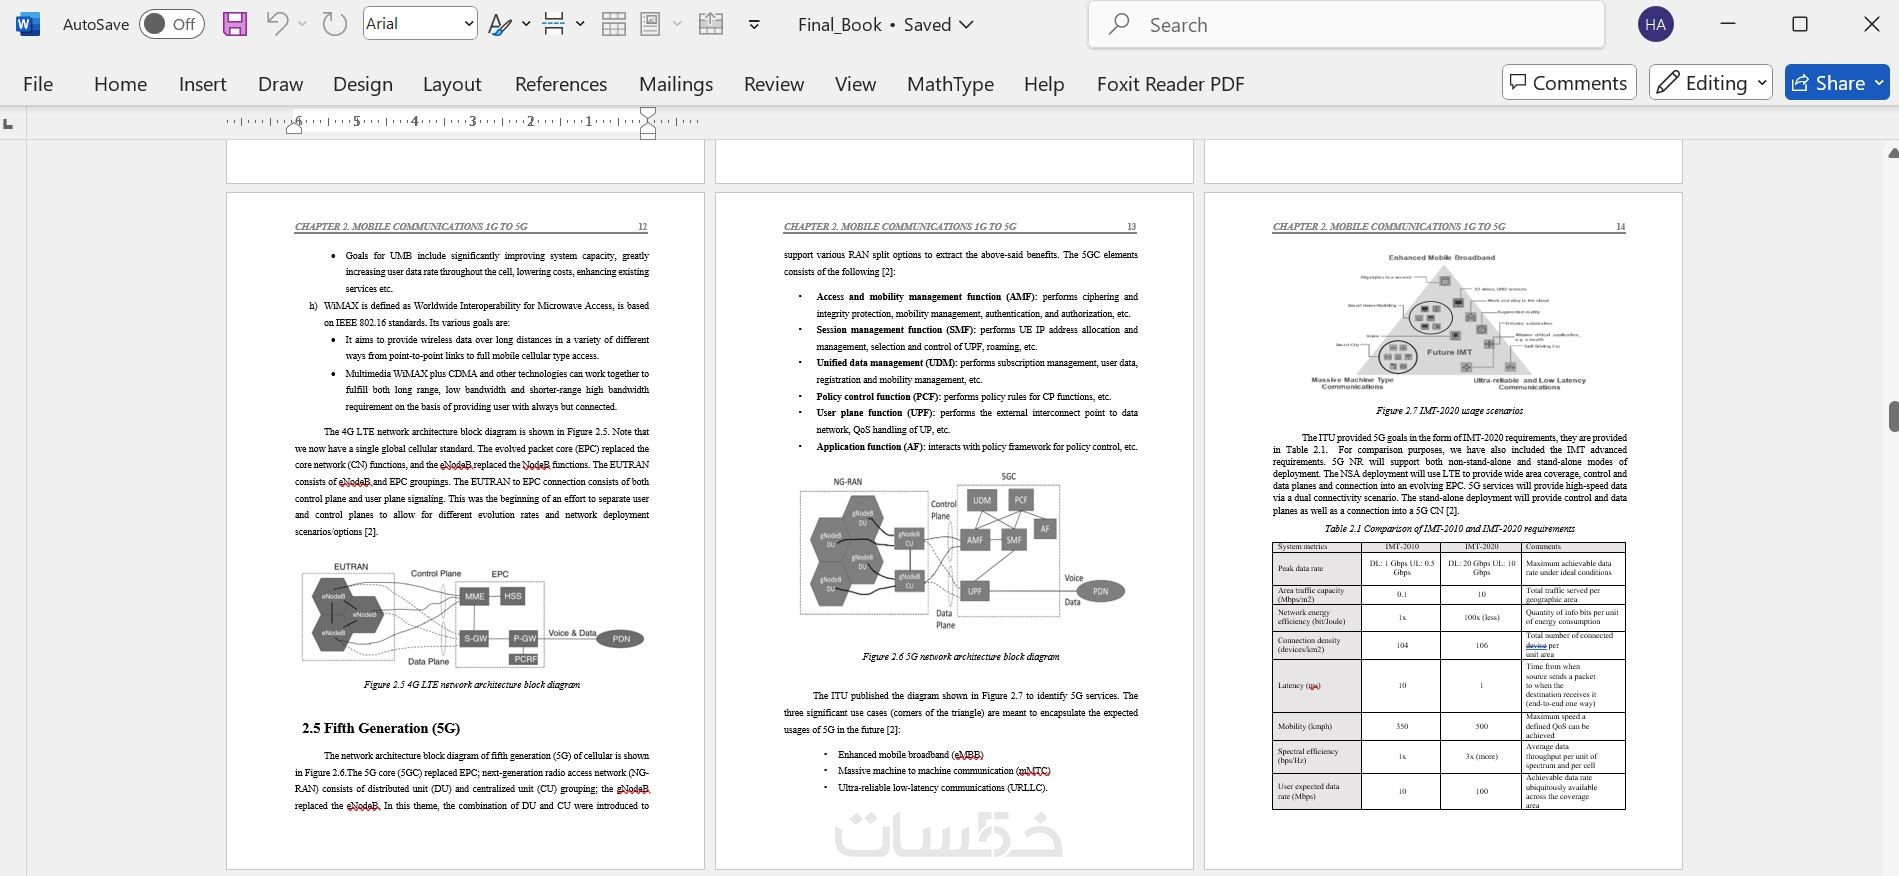Open the File menu
Screen dimensions: 1899x876
point(38,84)
